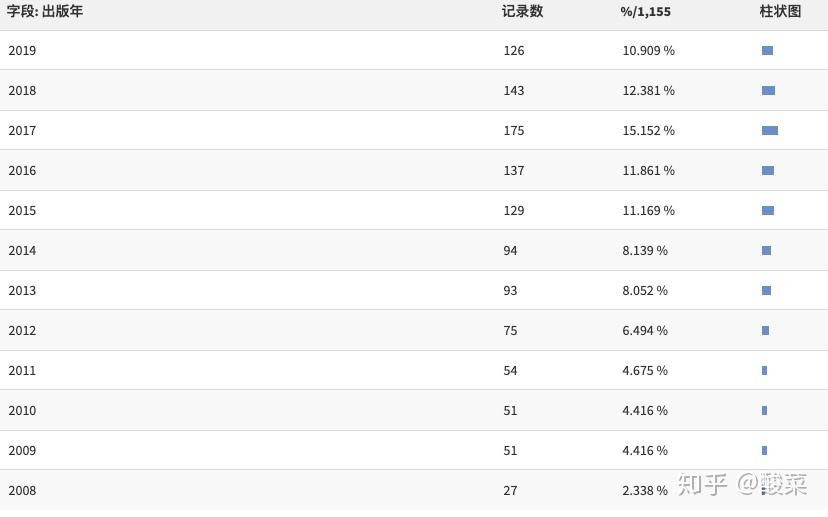Click the small bar for 2010
This screenshot has height=517, width=828.
tap(764, 410)
